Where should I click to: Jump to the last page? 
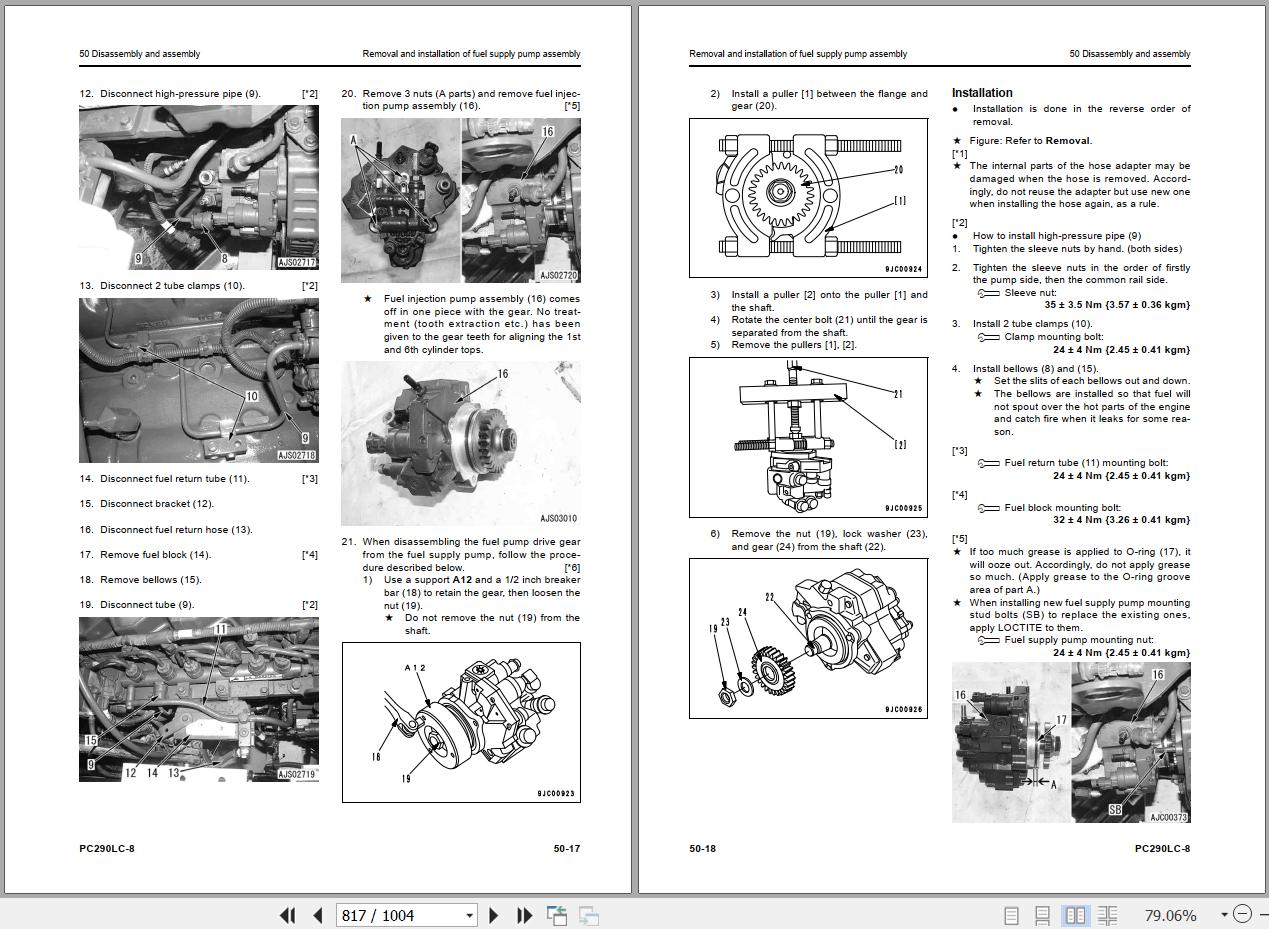524,915
